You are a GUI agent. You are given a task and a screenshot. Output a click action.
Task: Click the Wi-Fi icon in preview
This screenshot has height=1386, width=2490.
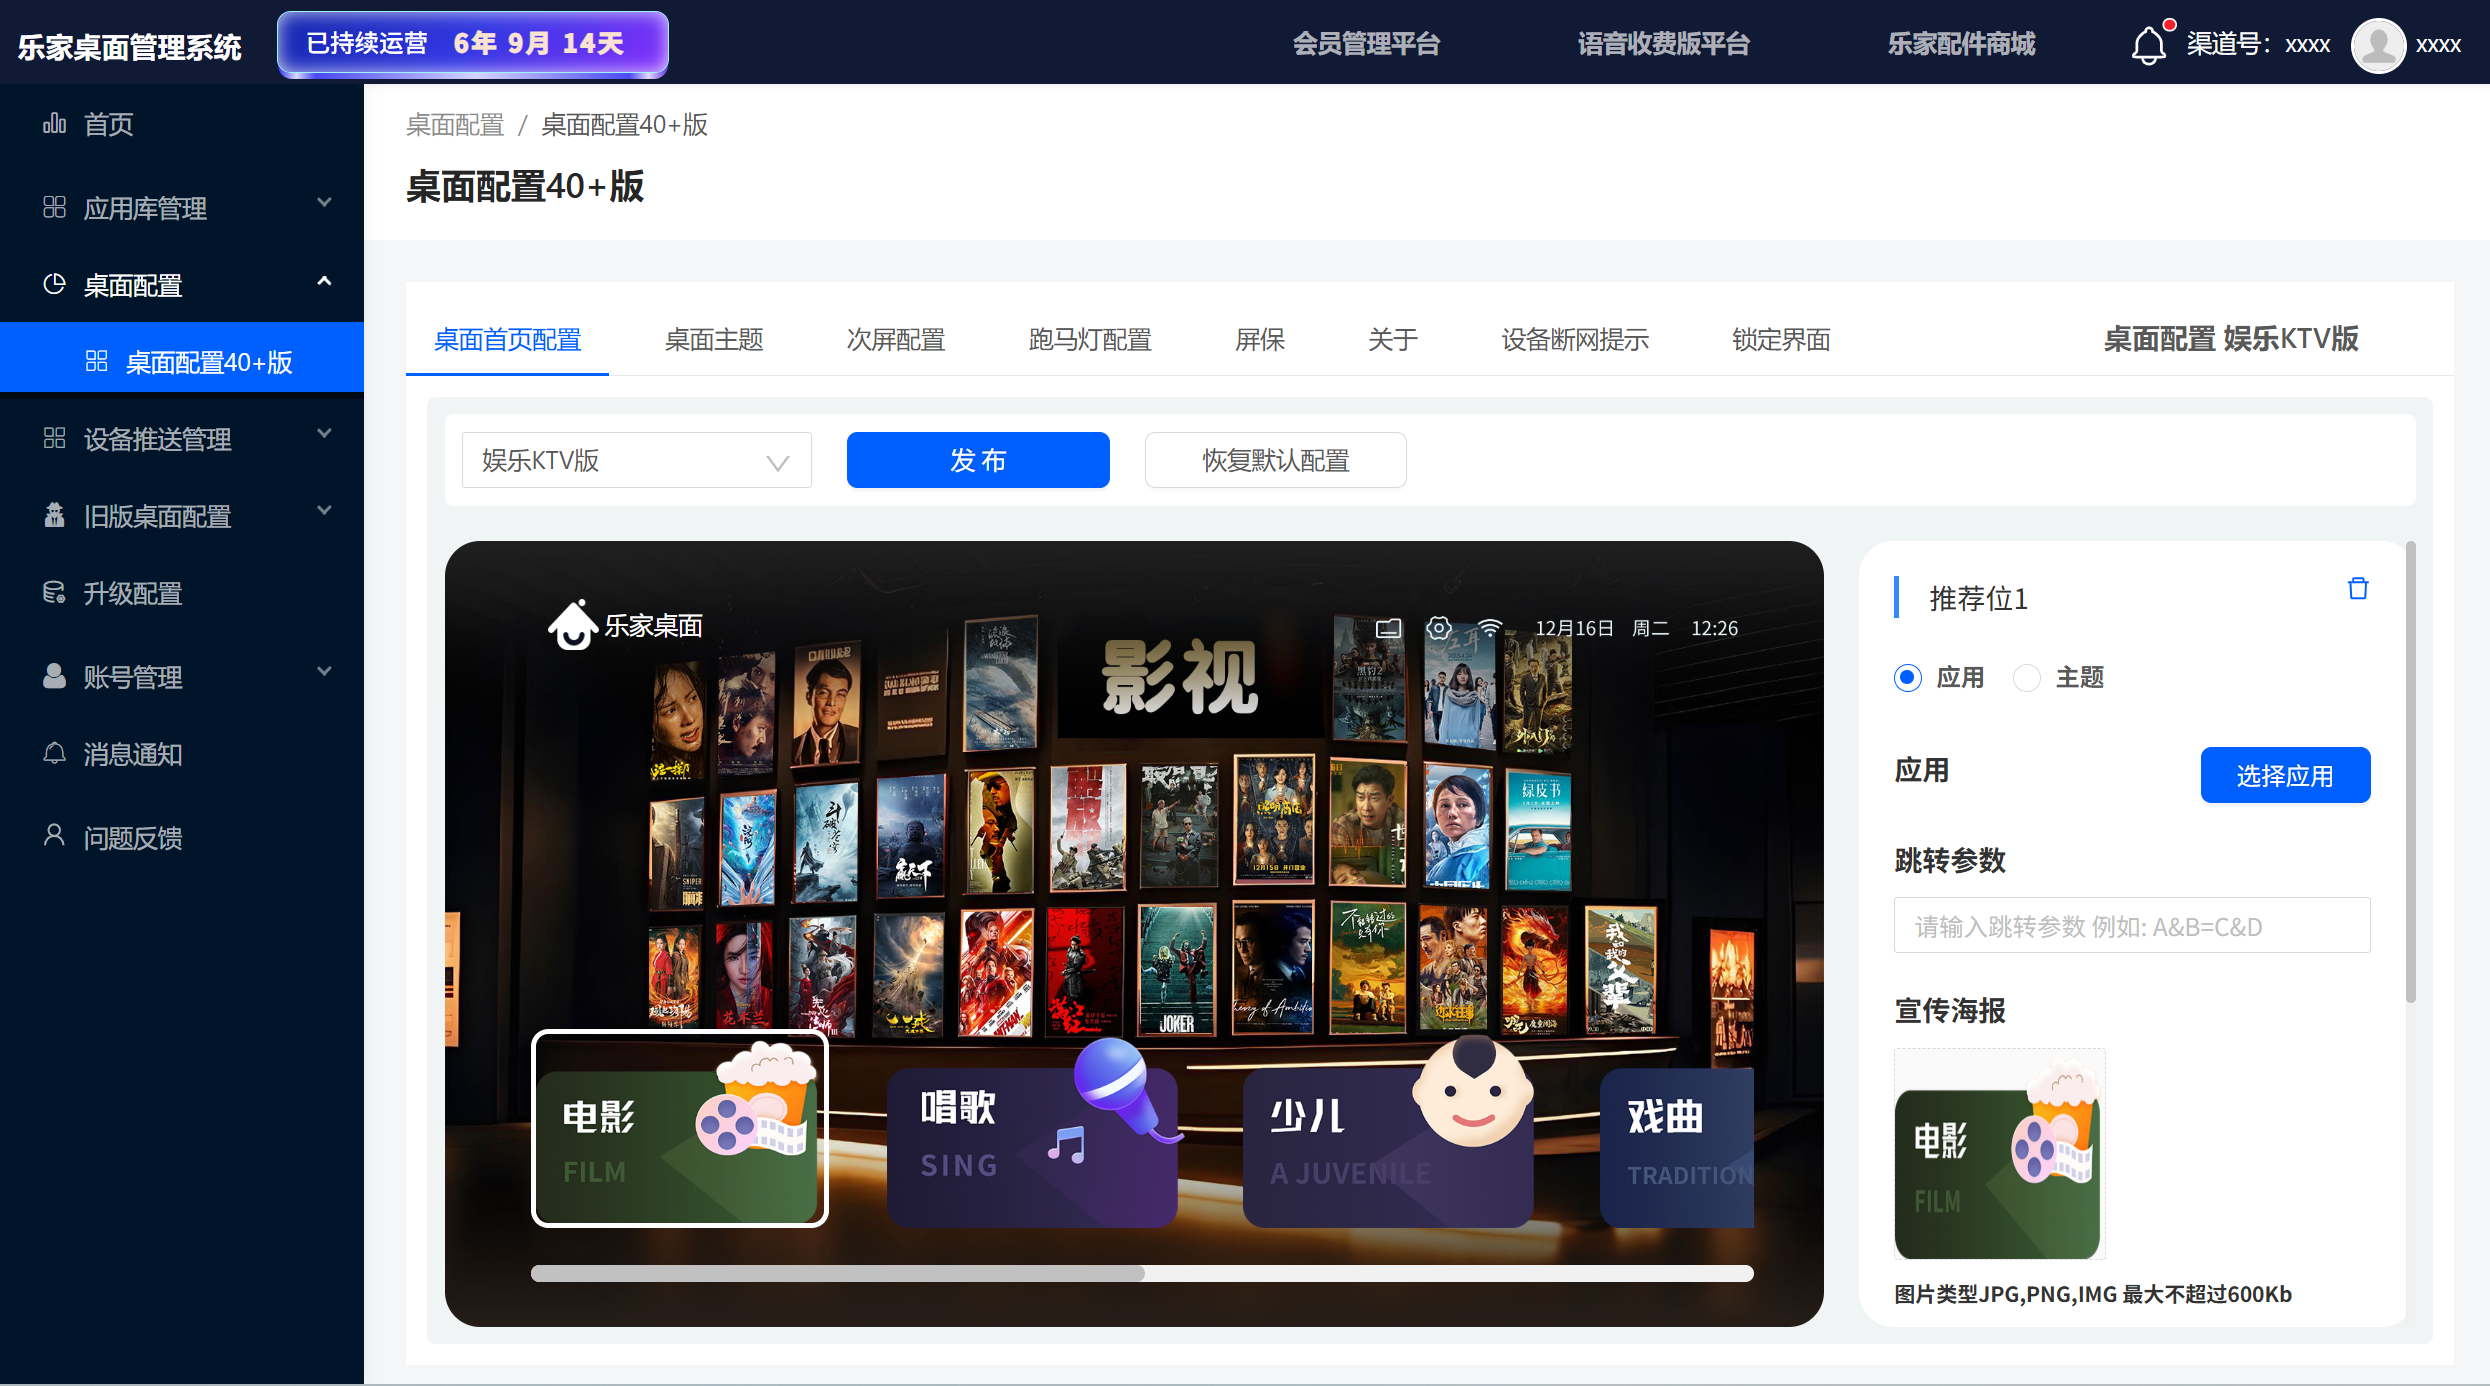[x=1490, y=628]
